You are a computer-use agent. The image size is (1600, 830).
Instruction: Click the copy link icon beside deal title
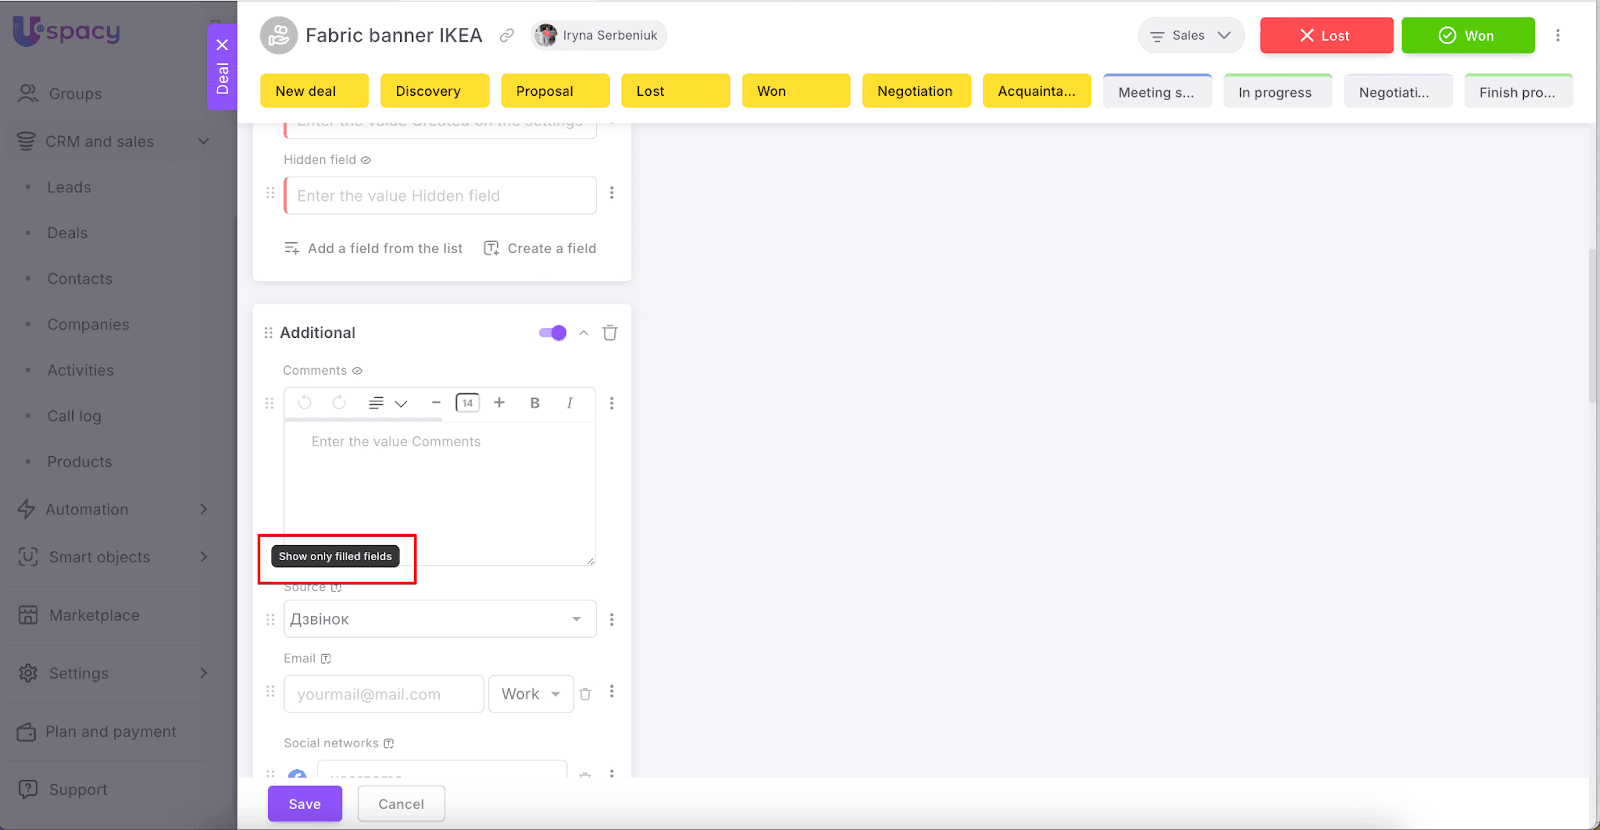coord(507,36)
